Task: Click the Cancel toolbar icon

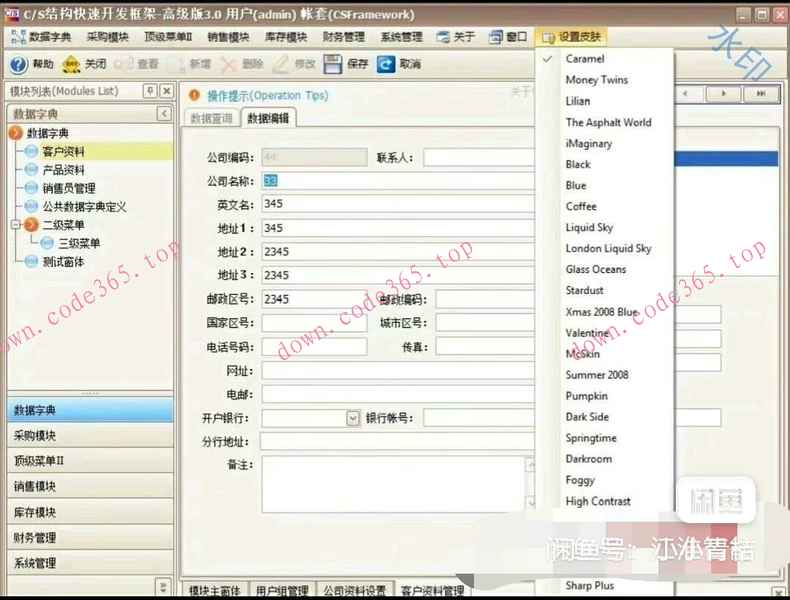Action: 386,64
